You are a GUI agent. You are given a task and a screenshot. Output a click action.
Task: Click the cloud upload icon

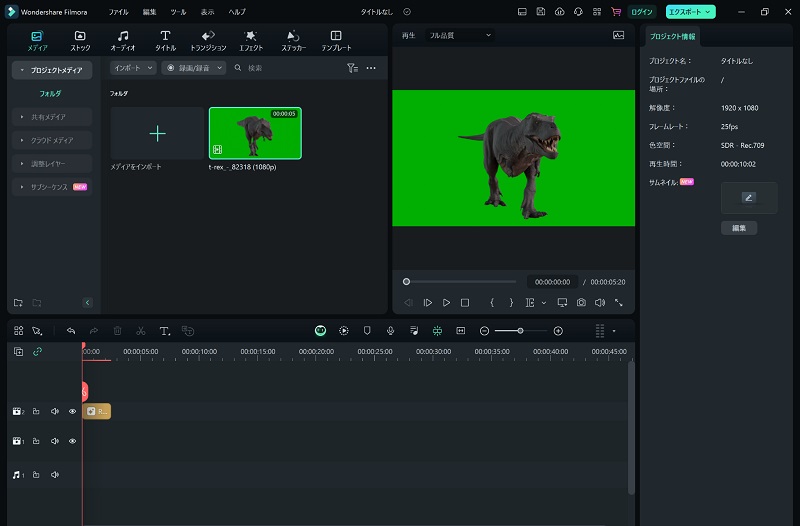560,12
